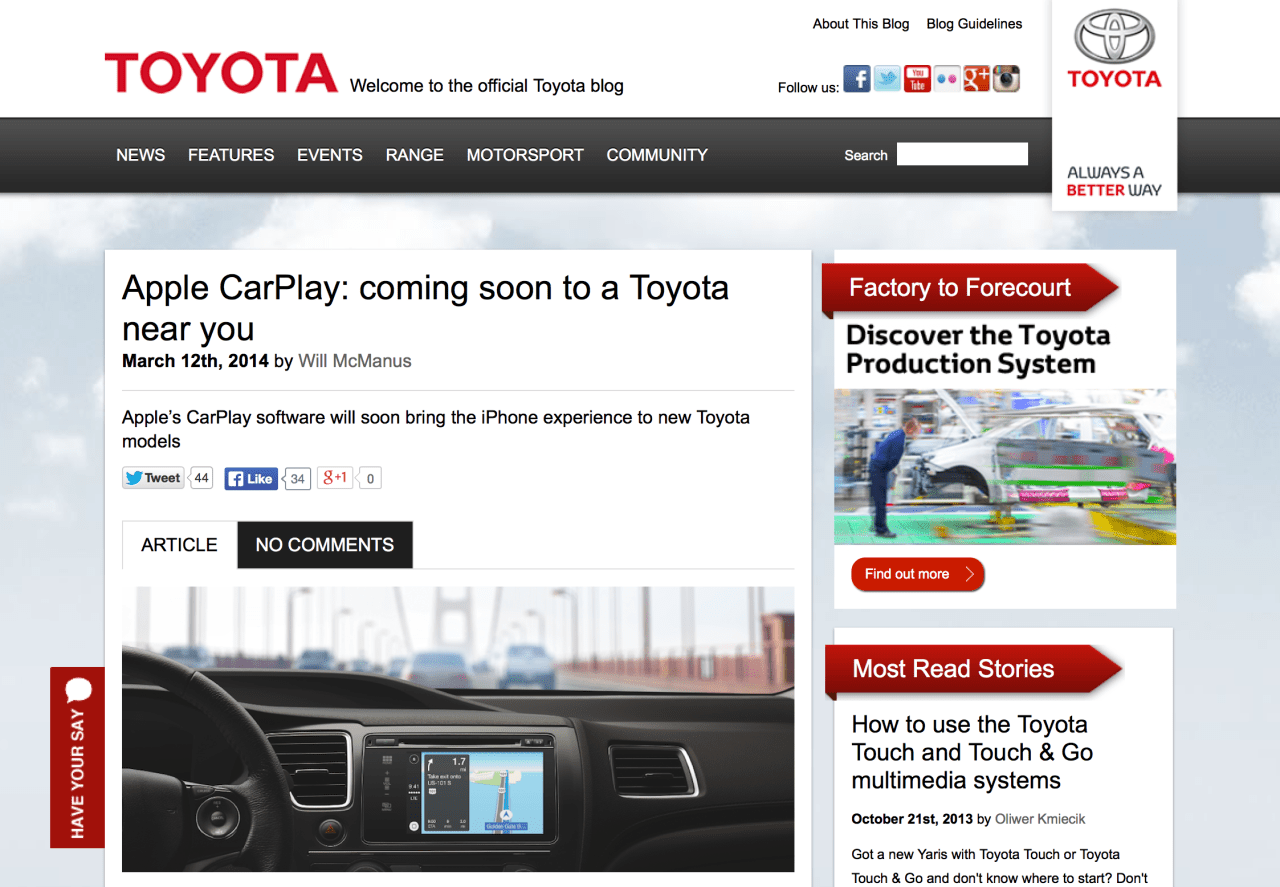This screenshot has width=1280, height=887.
Task: Open the Range menu
Action: point(415,155)
